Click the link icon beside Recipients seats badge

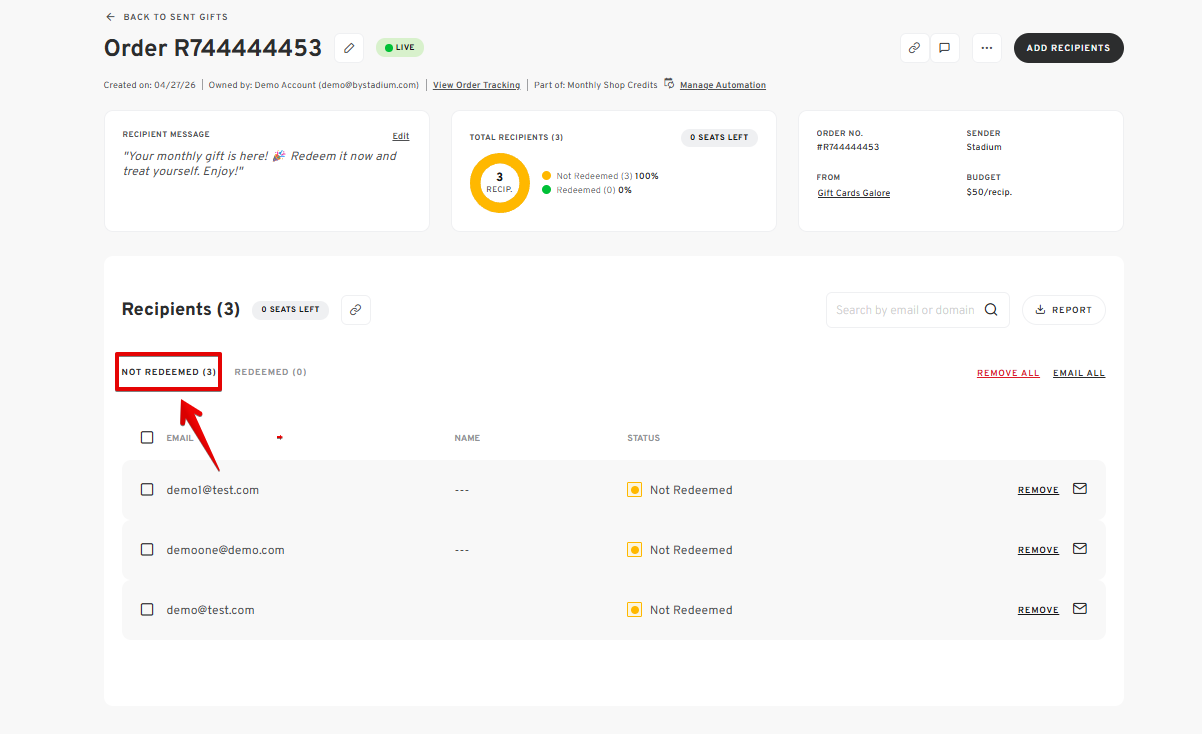[x=356, y=310]
